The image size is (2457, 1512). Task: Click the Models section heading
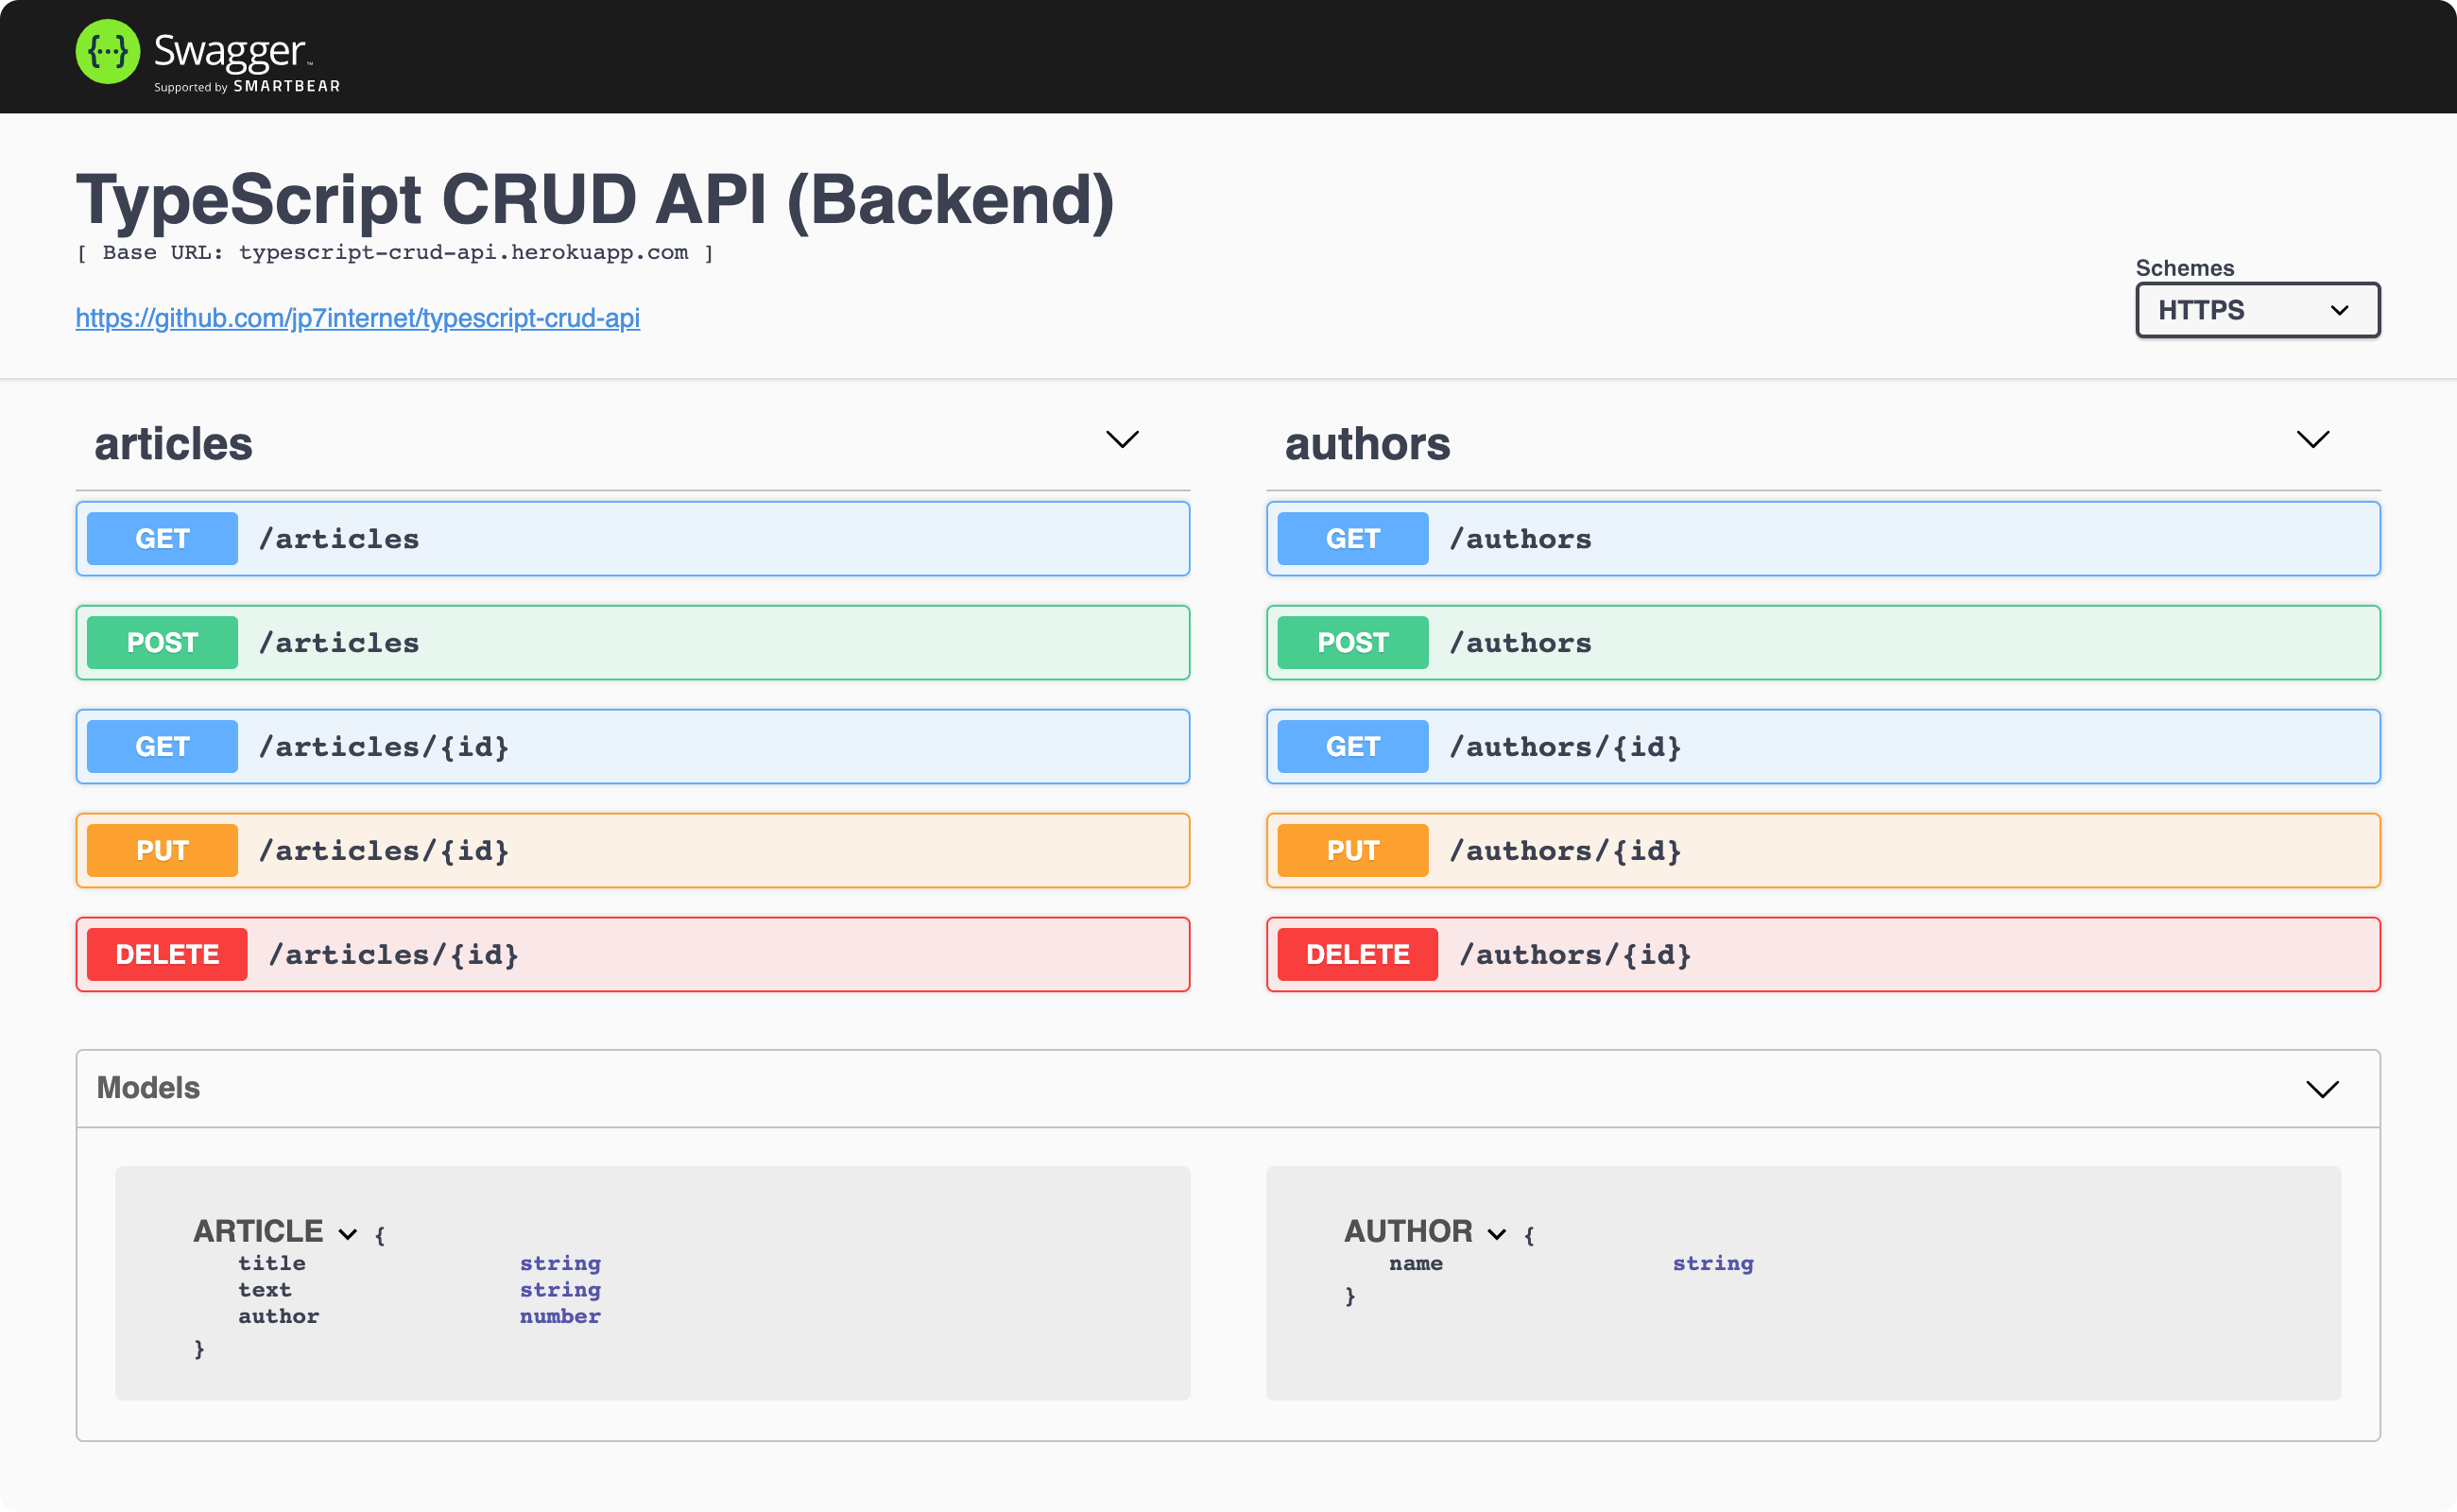pos(148,1088)
